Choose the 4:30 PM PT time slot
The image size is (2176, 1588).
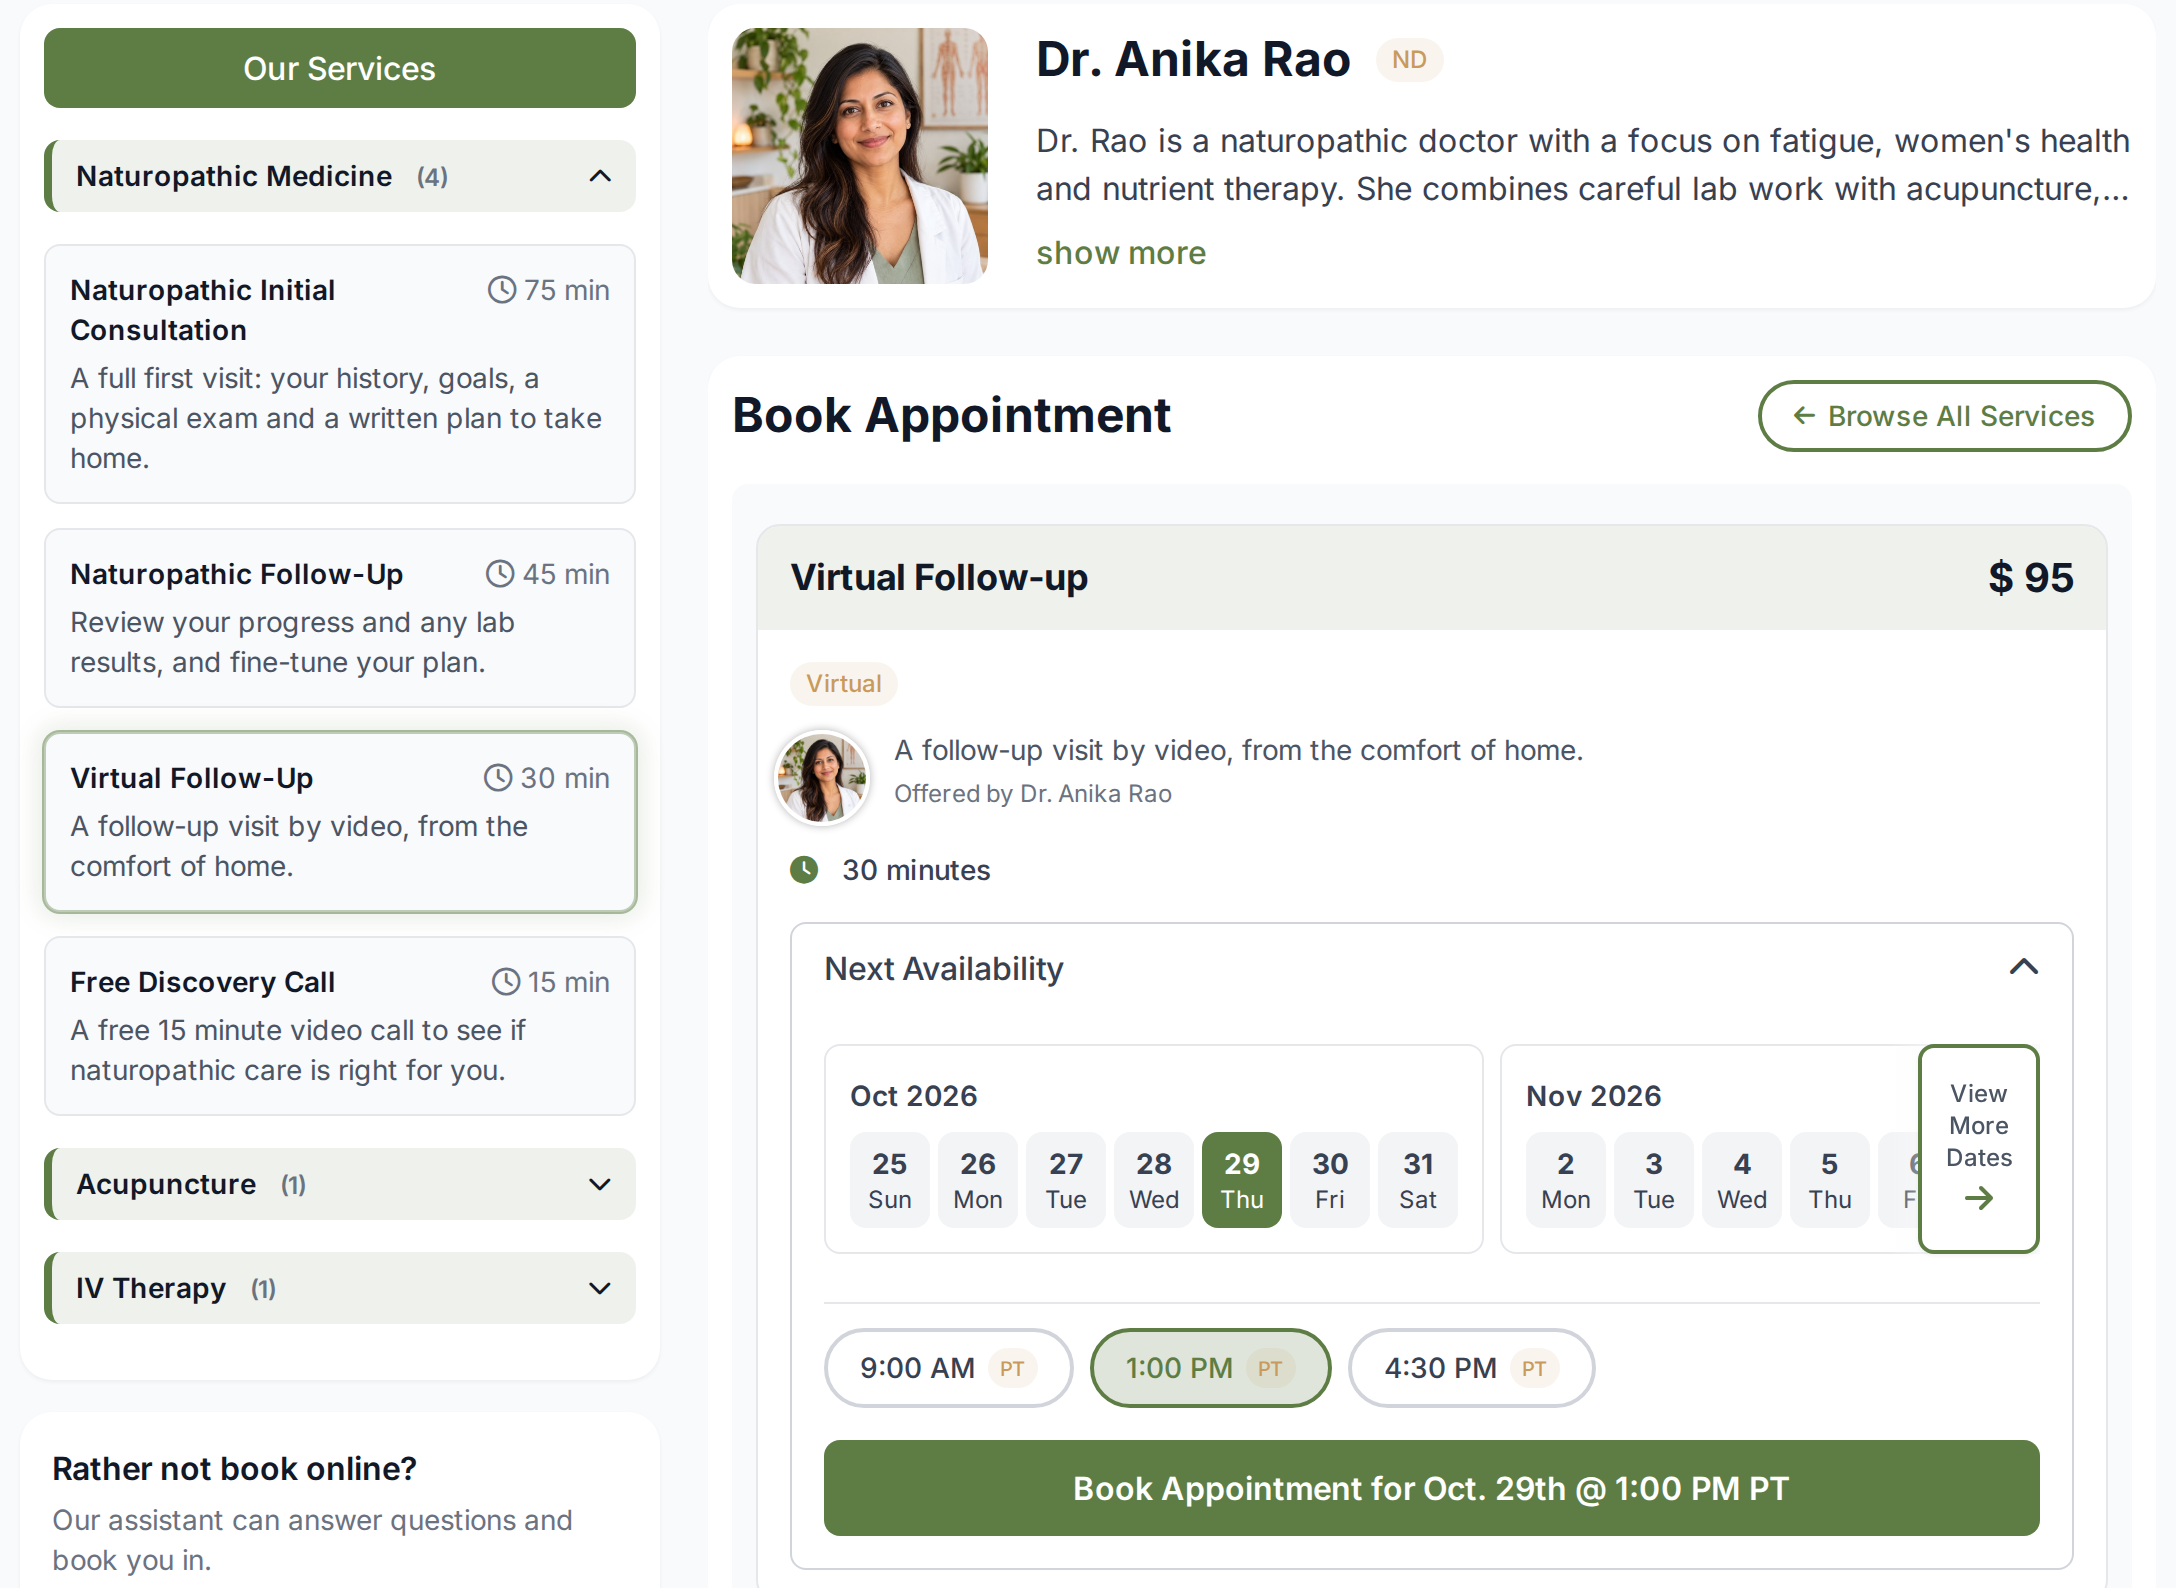pos(1471,1368)
